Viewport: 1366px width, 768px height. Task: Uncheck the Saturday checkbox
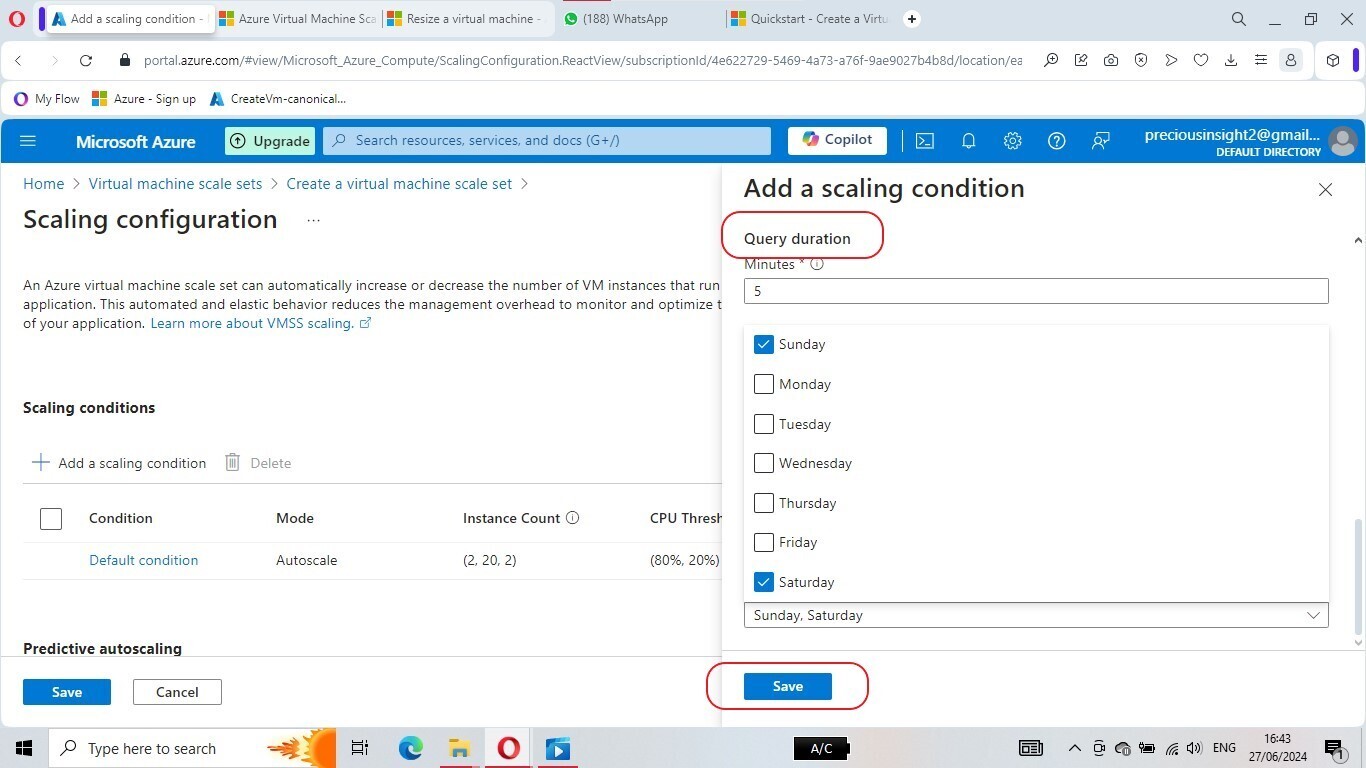click(x=764, y=582)
